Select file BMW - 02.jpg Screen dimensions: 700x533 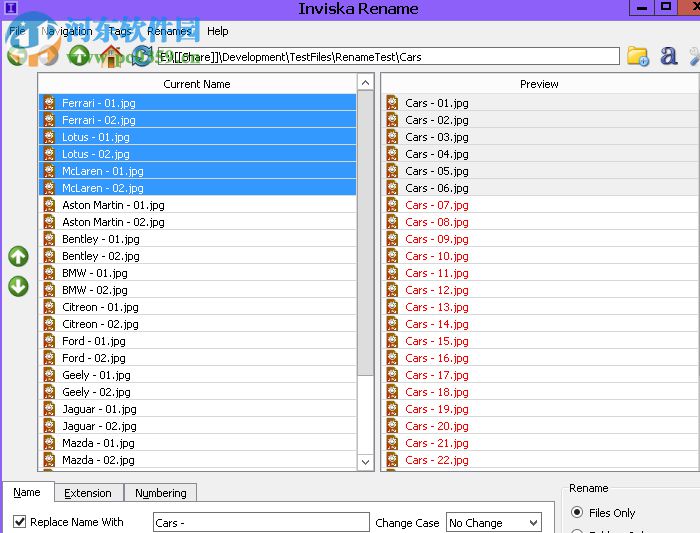coord(197,290)
